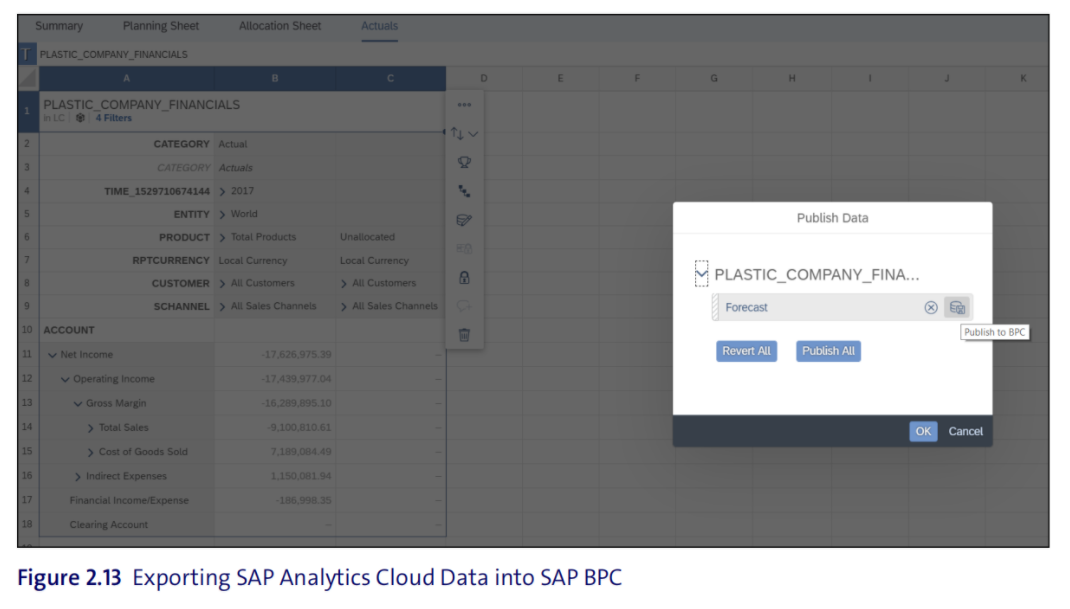Click the PLASTIC_COMPANY_FINANCIALS table title cell
Screen dimensions: 1070x609
coord(141,105)
